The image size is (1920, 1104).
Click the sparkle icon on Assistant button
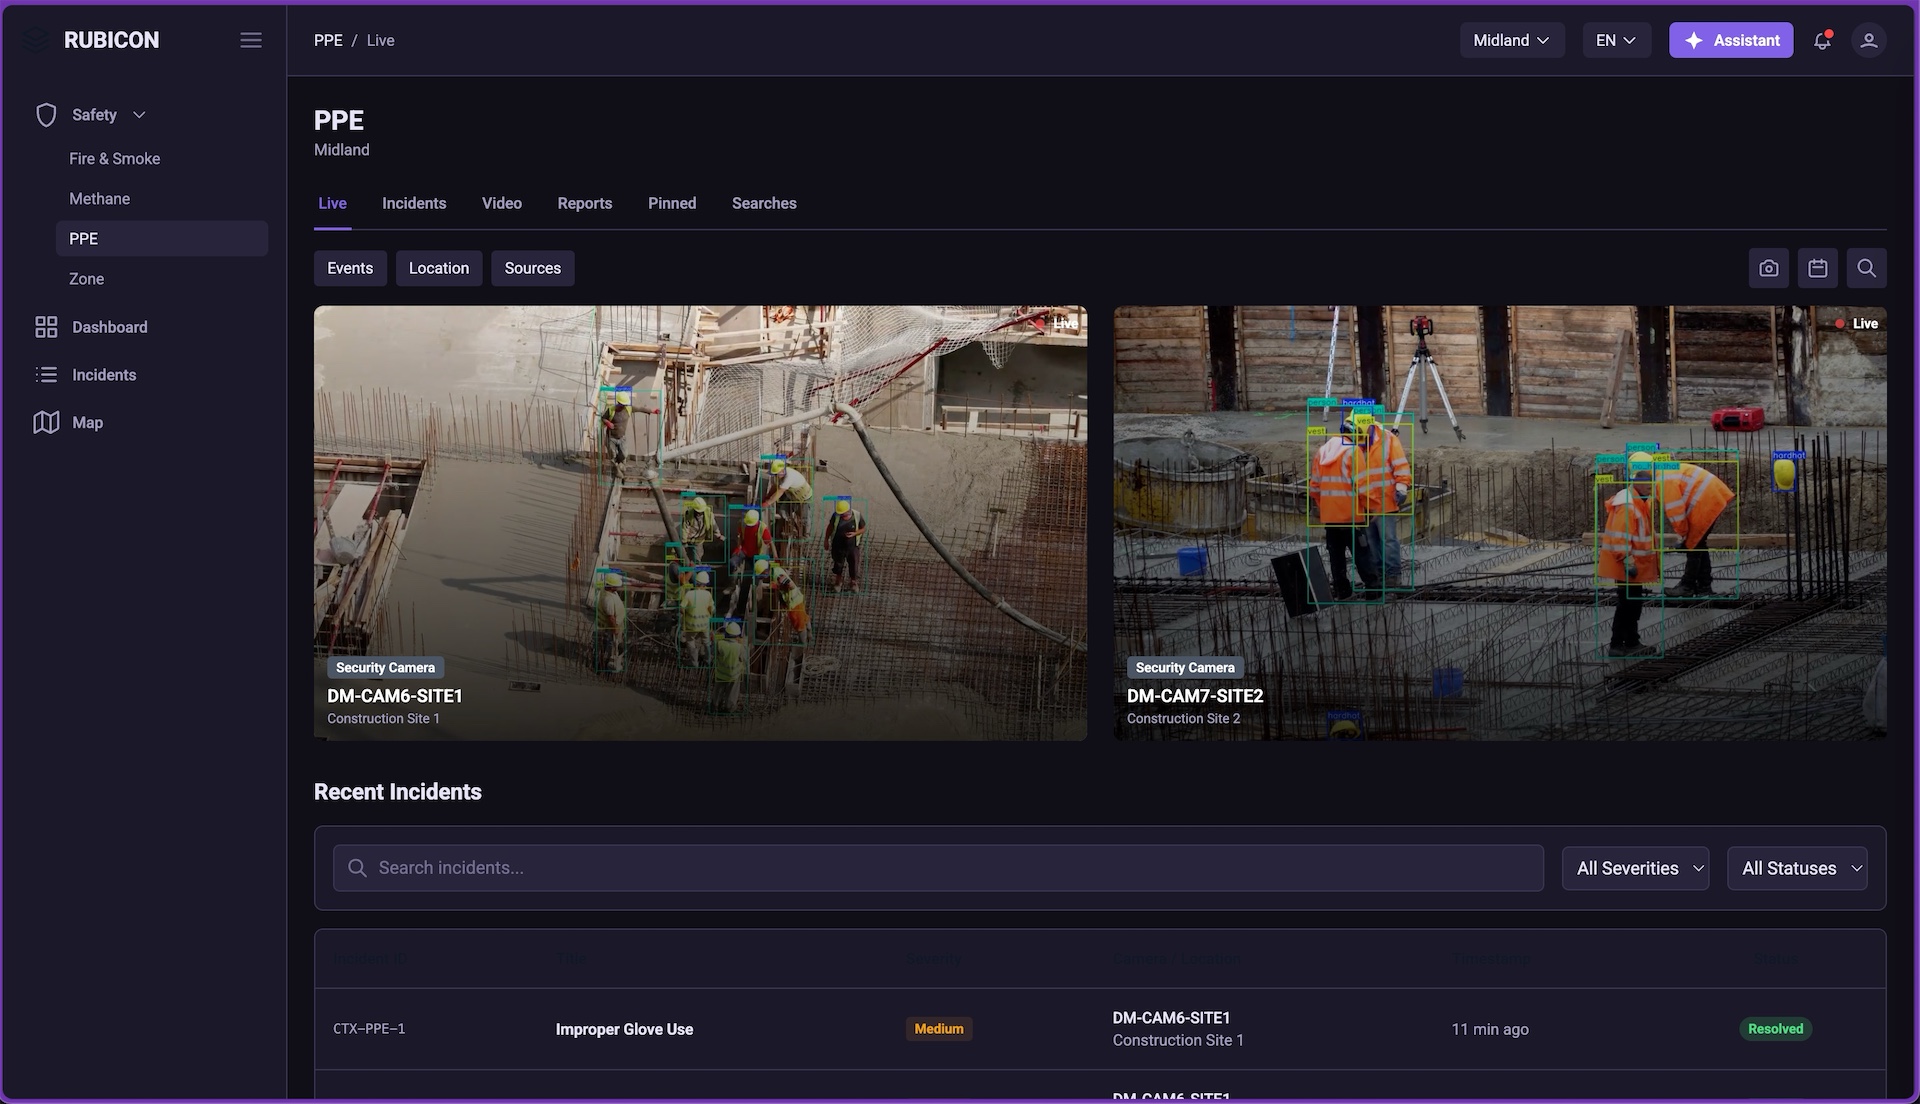pos(1694,40)
